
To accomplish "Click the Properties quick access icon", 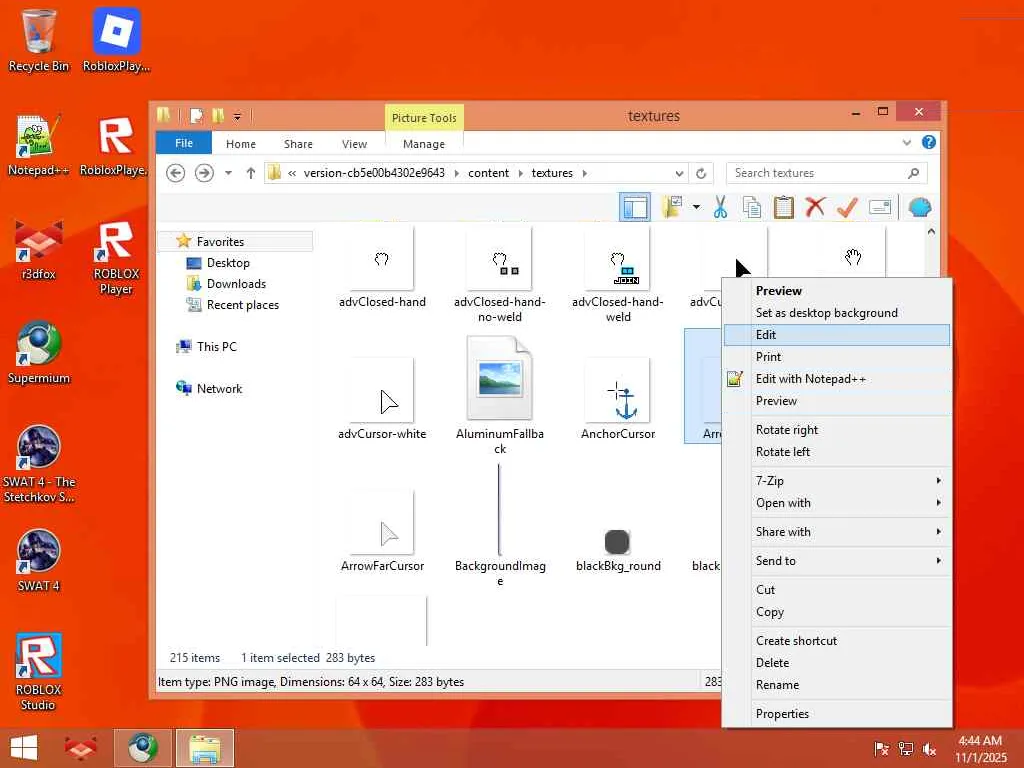I will [x=196, y=116].
